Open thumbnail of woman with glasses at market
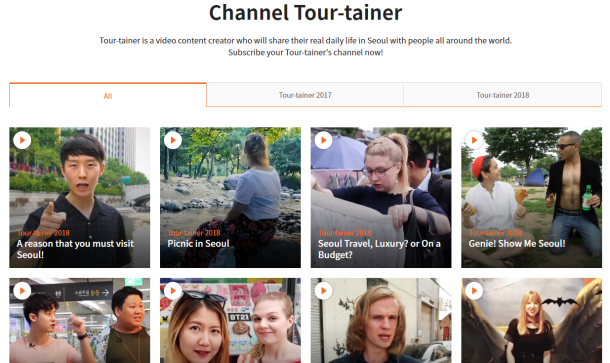Image resolution: width=610 pixels, height=363 pixels. pyautogui.click(x=381, y=197)
